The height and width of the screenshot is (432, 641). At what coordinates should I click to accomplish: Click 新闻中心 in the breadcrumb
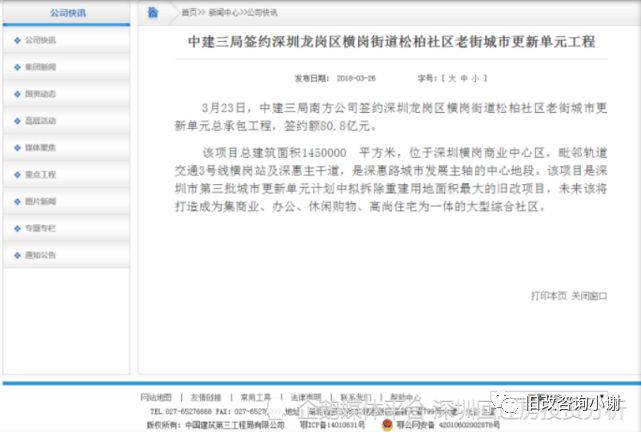223,13
